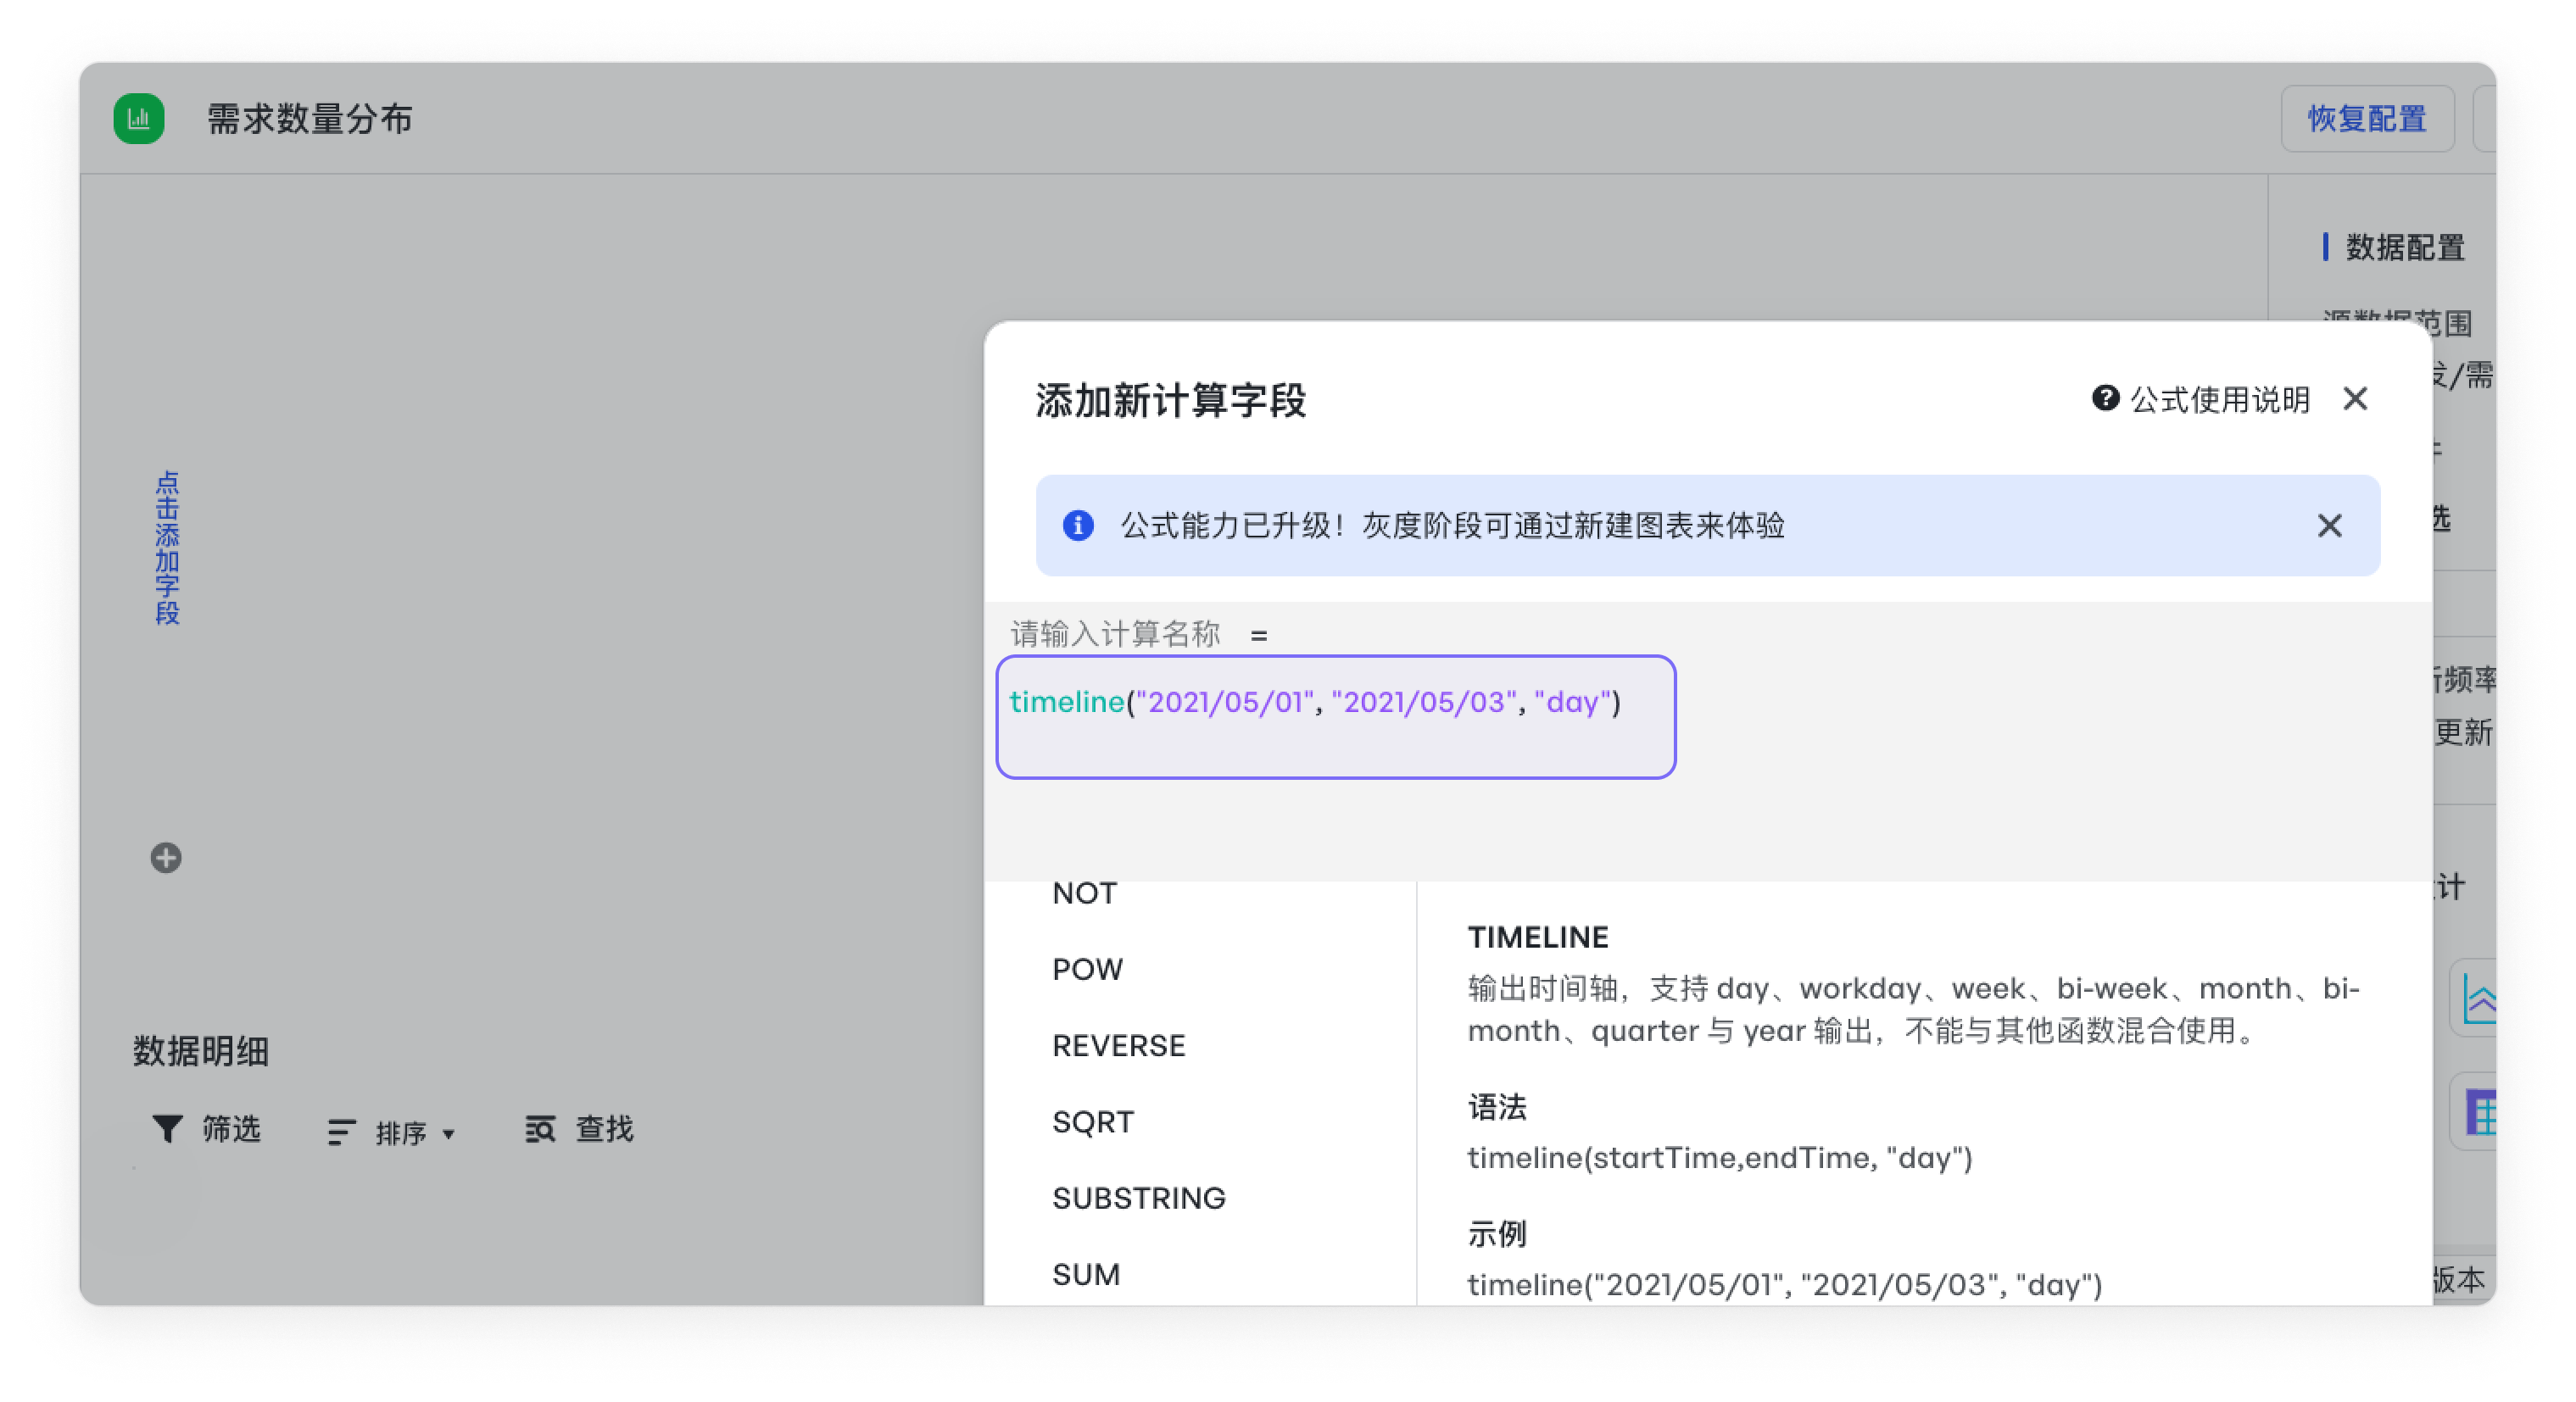Click the green chart app icon
This screenshot has height=1402, width=2576.
coord(138,119)
